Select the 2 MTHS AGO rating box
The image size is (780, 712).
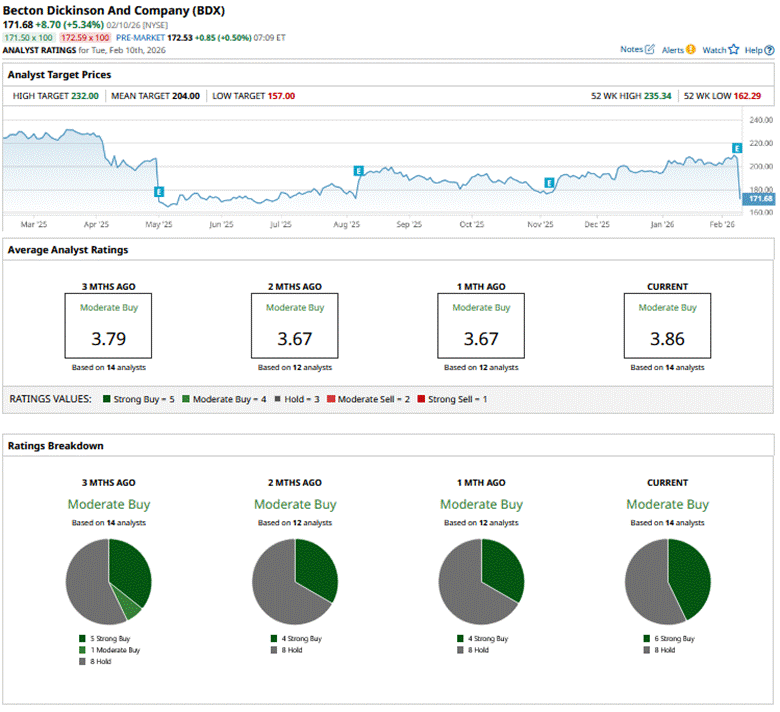click(x=294, y=326)
